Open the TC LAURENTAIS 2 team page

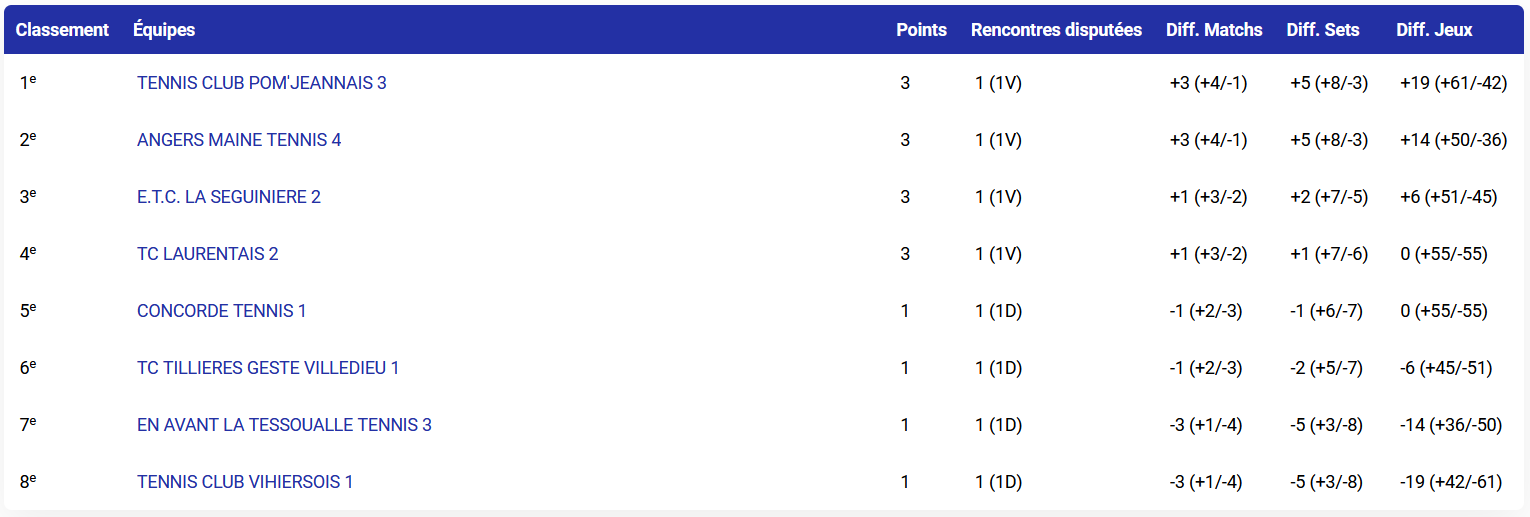[208, 254]
